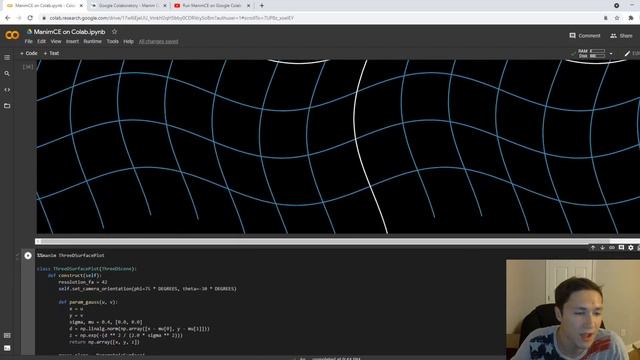Add a new Code cell
The width and height of the screenshot is (640, 360).
[x=29, y=53]
